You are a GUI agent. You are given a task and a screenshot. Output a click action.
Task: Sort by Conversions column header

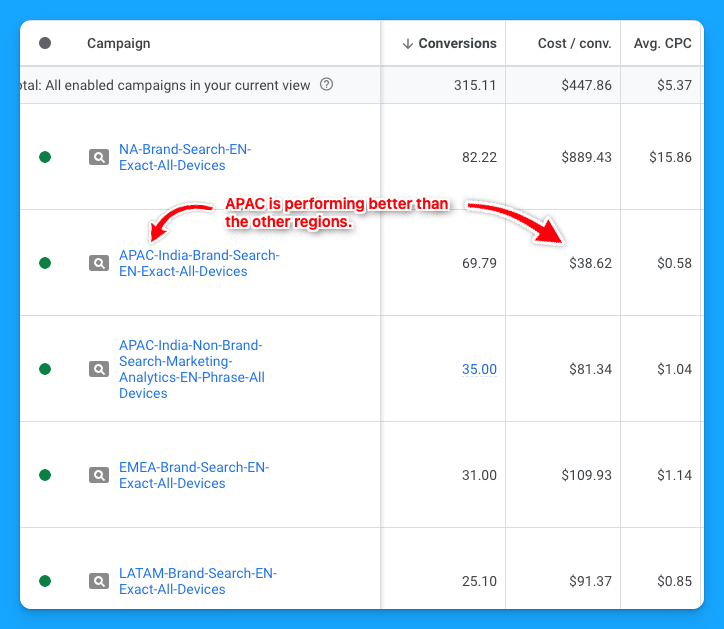point(457,43)
